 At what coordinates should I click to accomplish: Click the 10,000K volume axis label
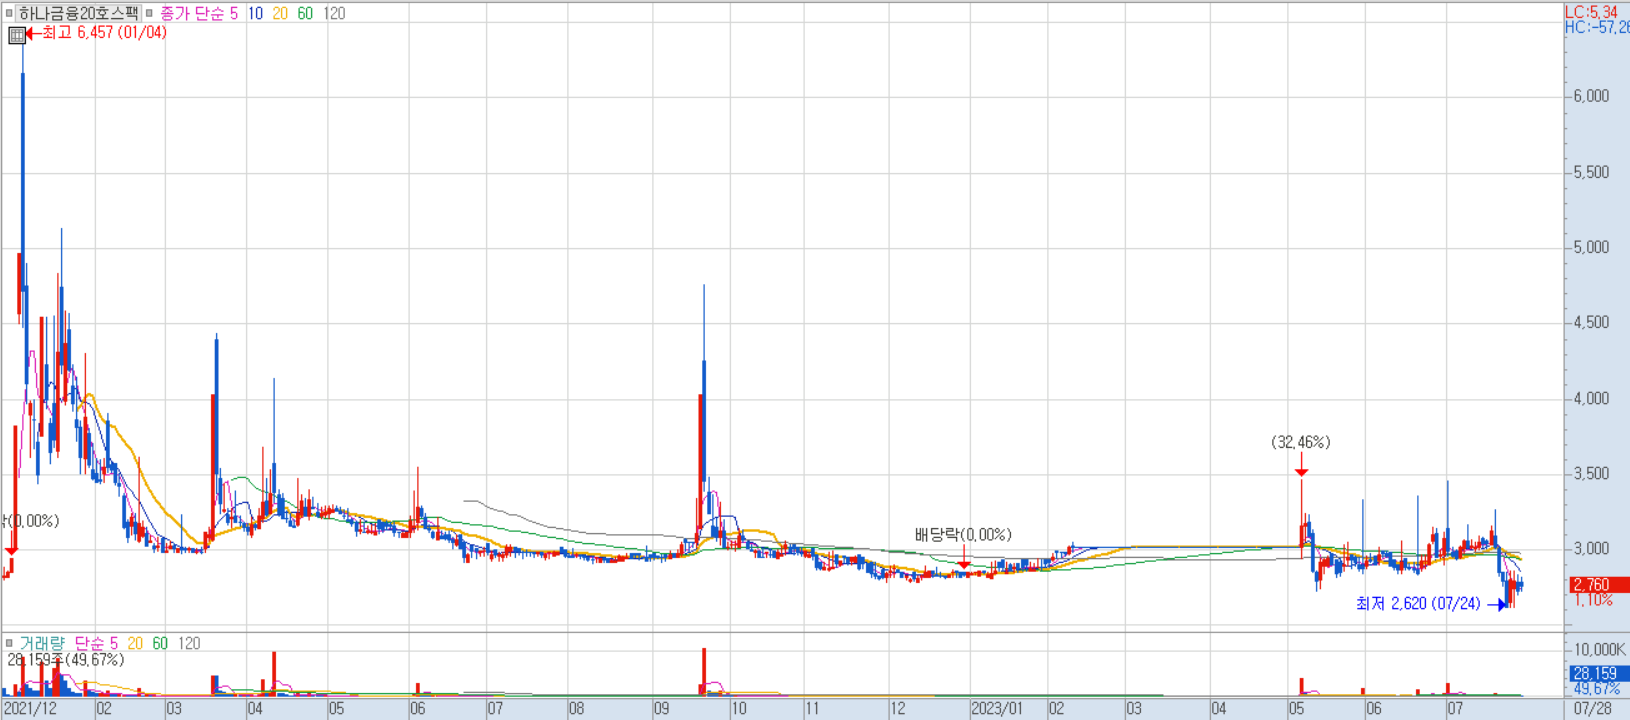pos(1599,649)
